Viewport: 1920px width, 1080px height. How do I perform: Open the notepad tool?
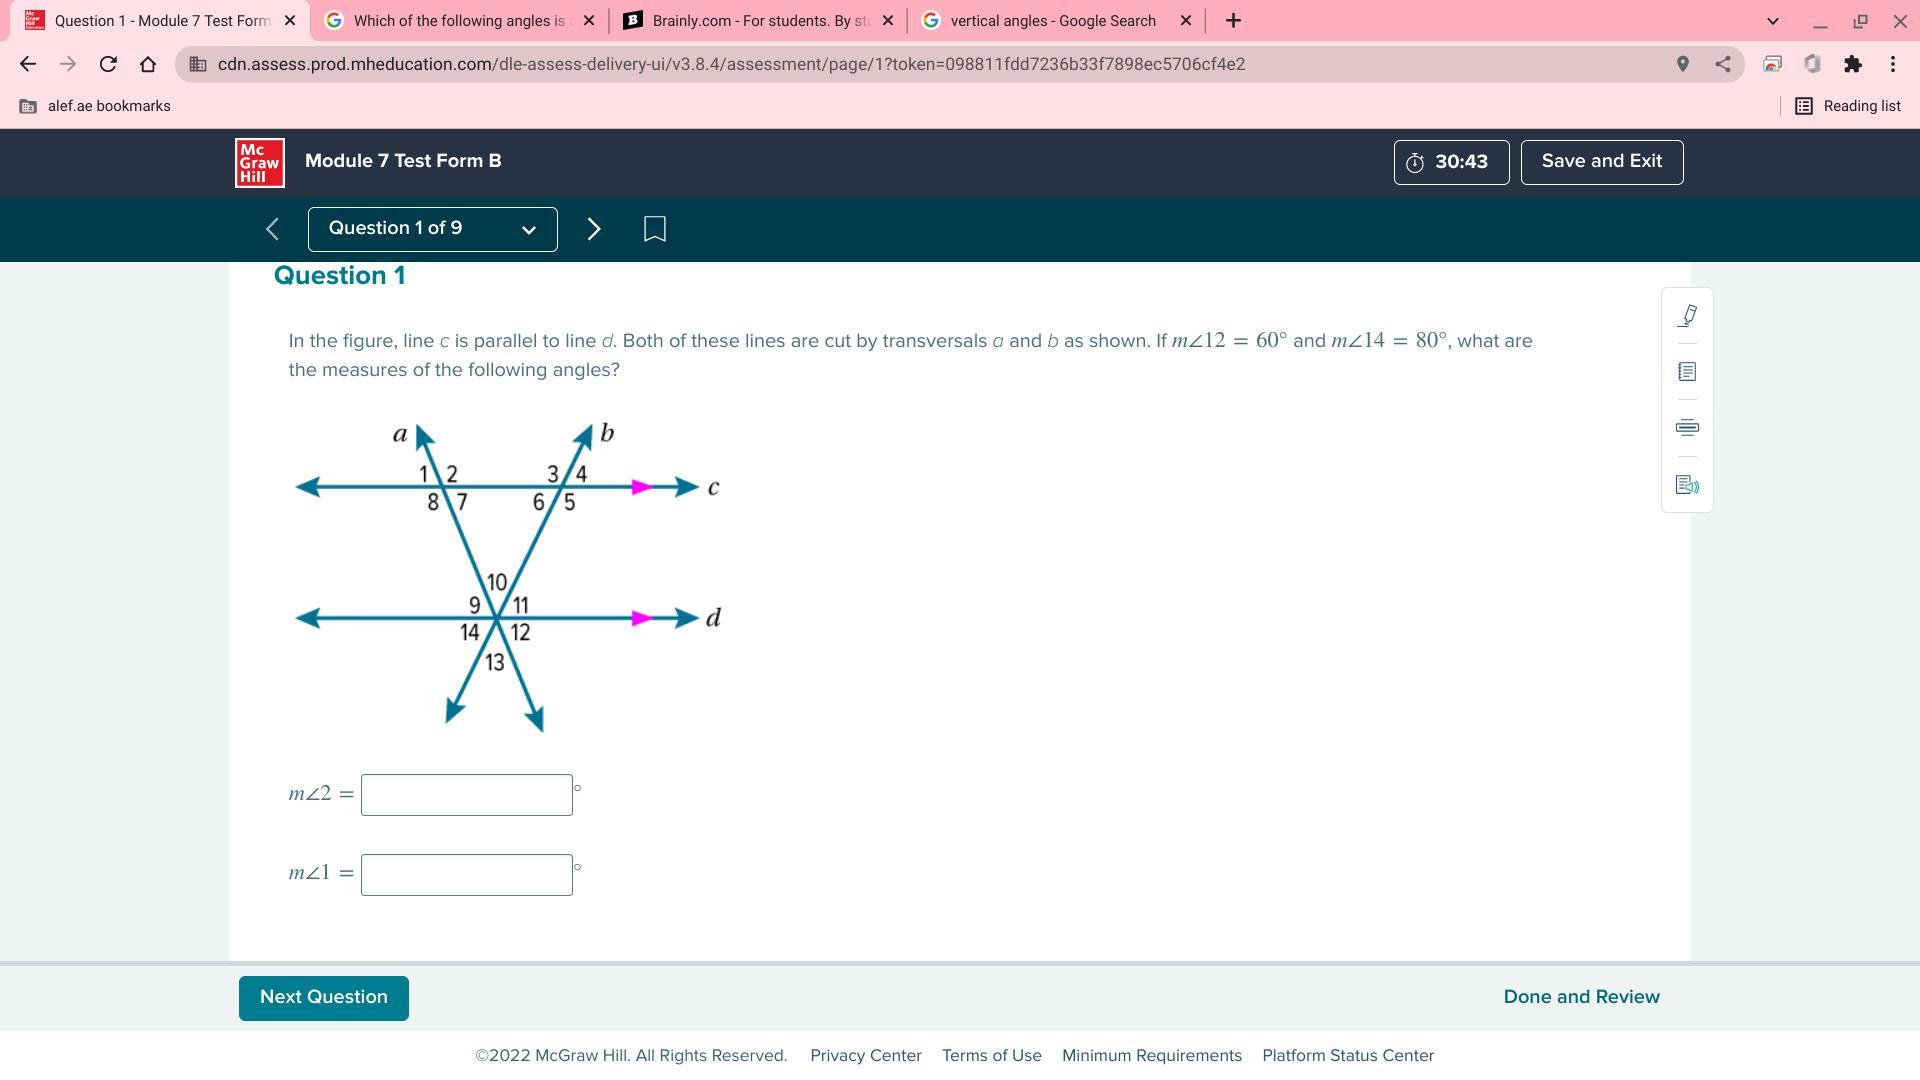tap(1687, 372)
